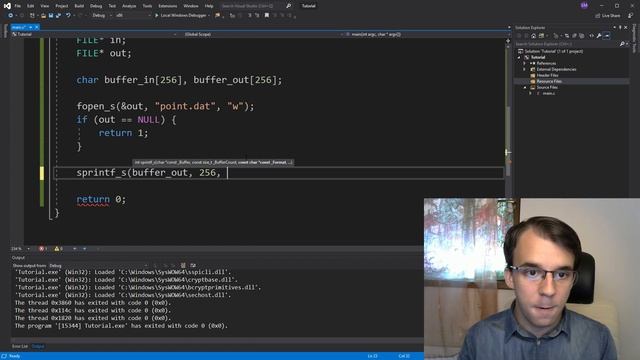Viewport: 640px width, 360px height.
Task: Open the Debug configuration dropdown
Action: (x=101, y=16)
